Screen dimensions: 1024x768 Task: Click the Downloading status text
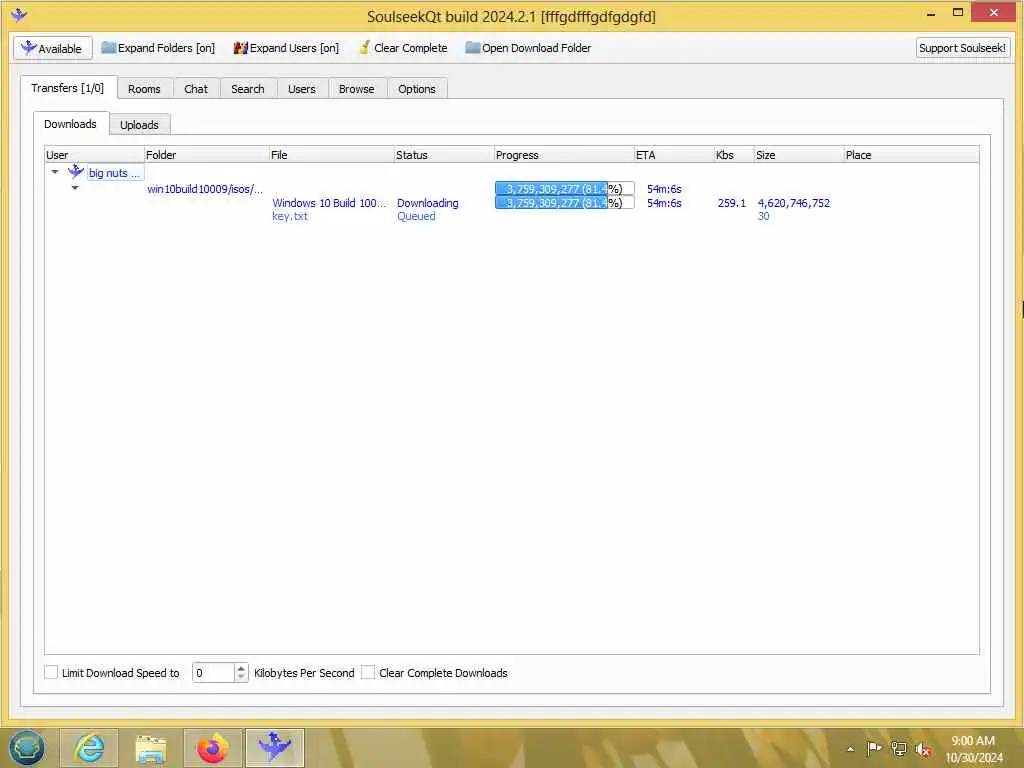point(428,203)
